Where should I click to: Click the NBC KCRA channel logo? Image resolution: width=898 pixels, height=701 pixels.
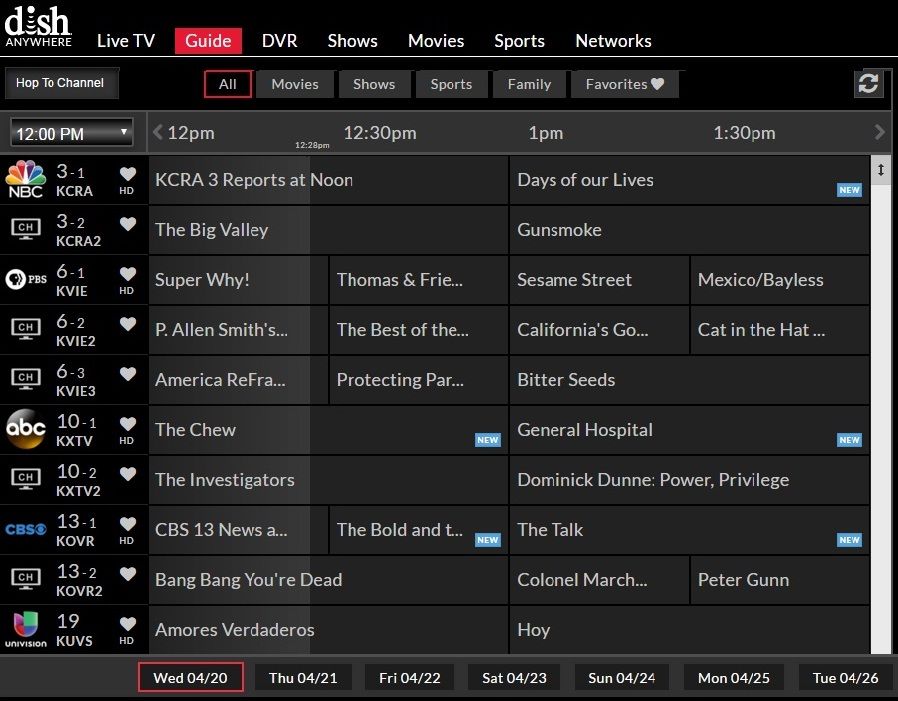(26, 180)
